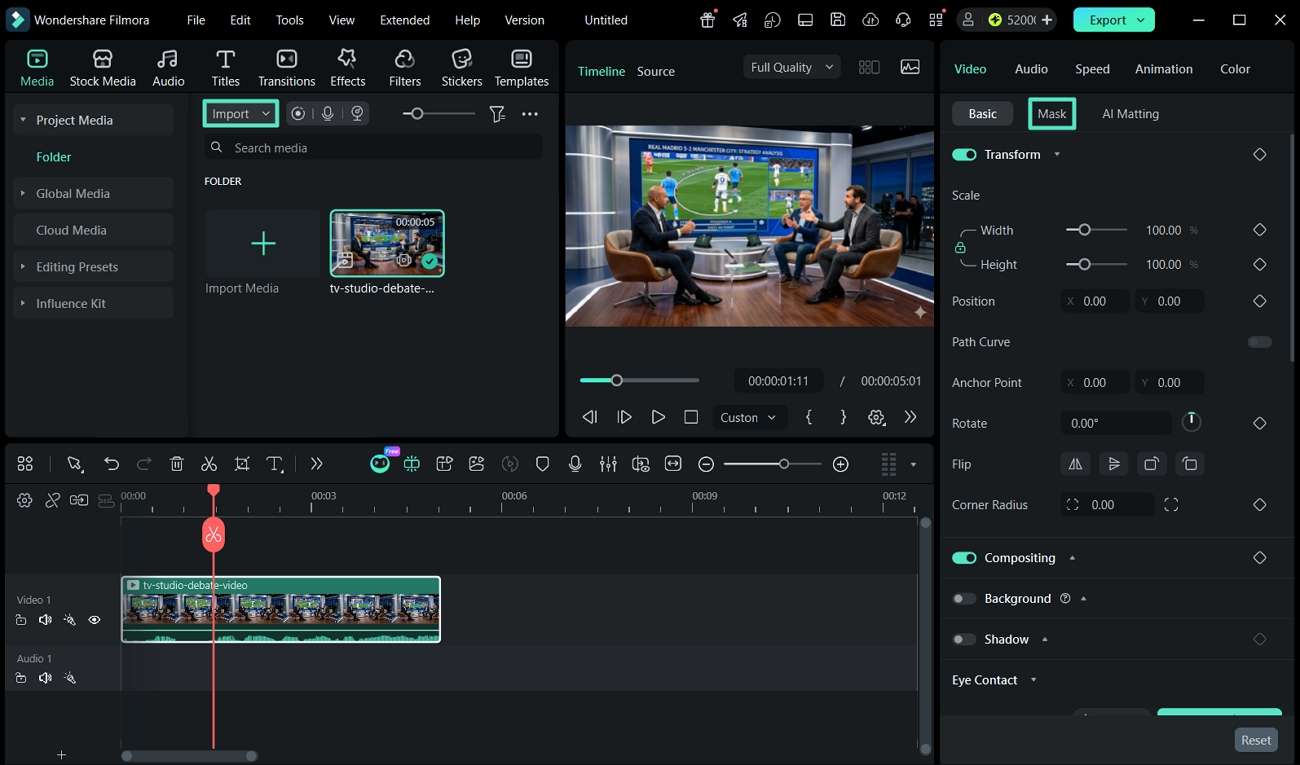Image resolution: width=1300 pixels, height=765 pixels.
Task: Click the Export button
Action: (x=1114, y=20)
